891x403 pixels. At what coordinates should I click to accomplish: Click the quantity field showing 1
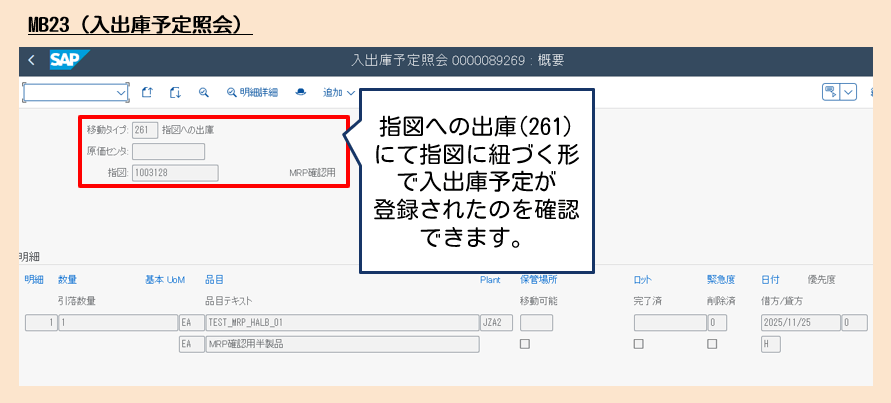[x=118, y=323]
